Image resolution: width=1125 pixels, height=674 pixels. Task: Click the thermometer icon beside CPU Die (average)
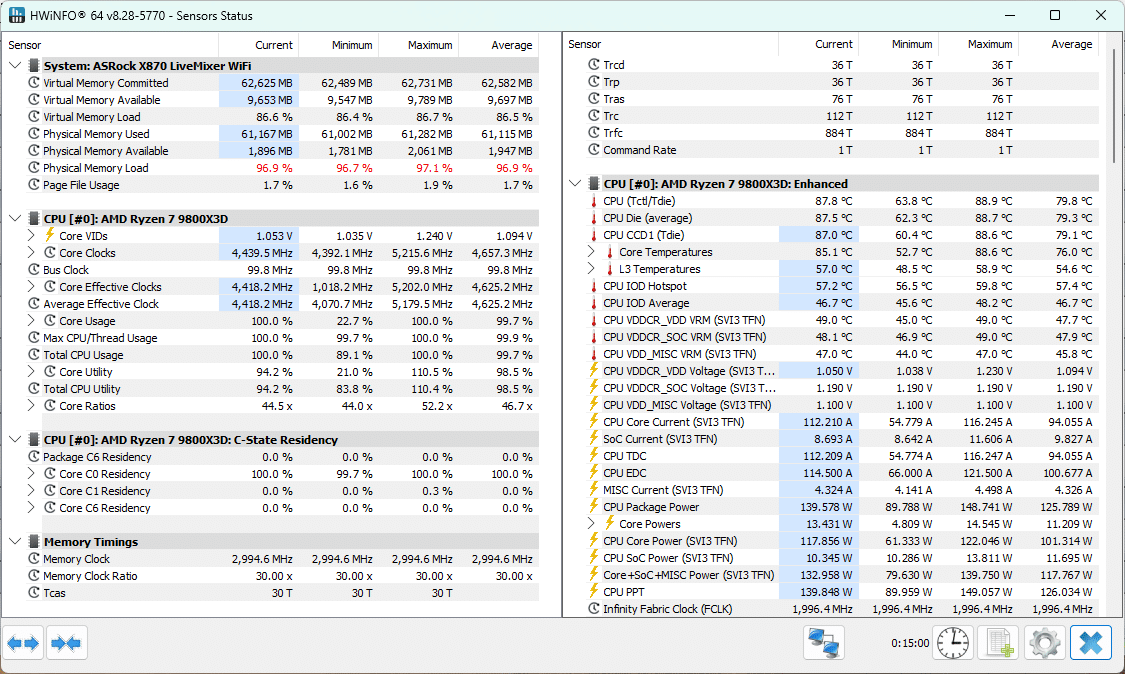pos(593,218)
